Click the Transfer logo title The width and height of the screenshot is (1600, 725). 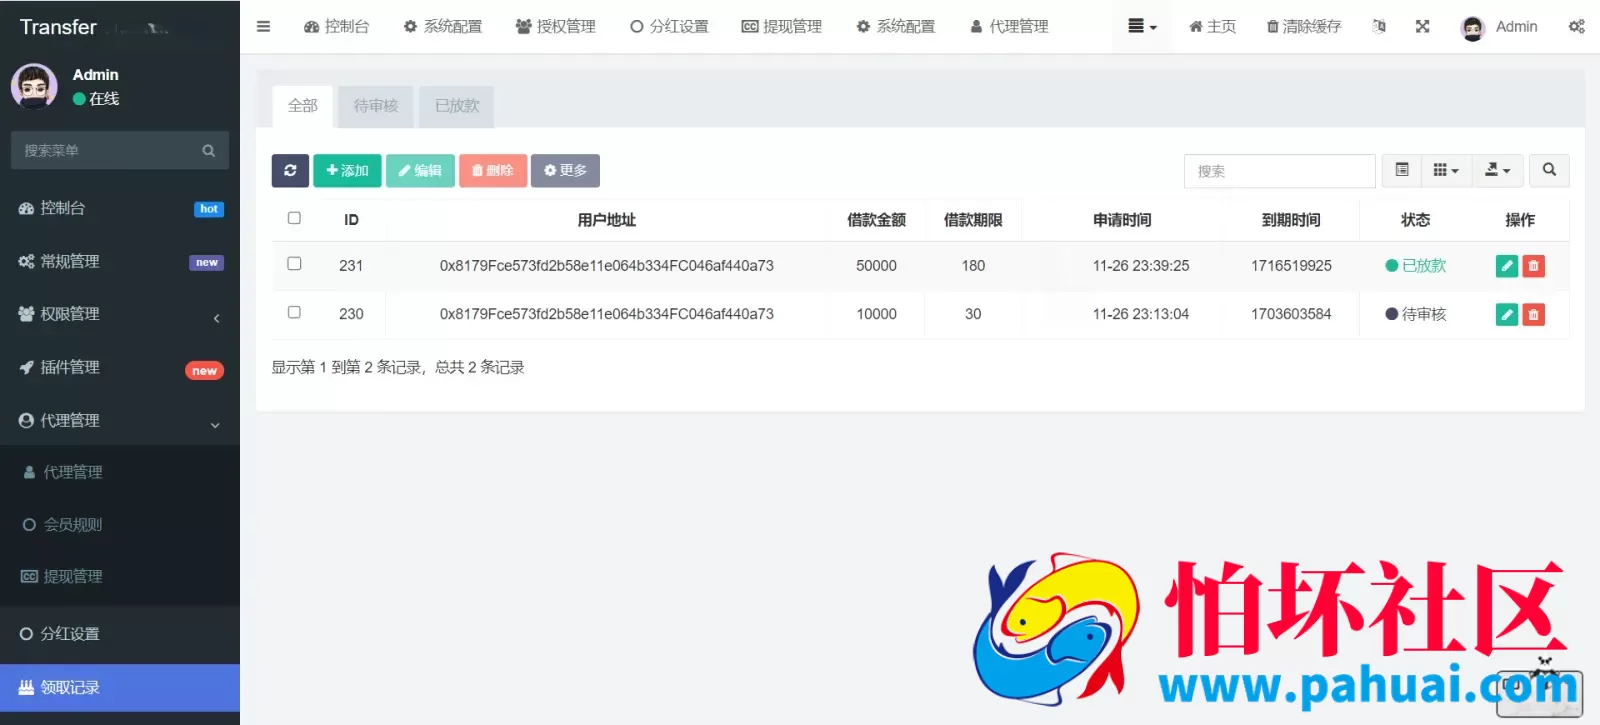[x=59, y=27]
